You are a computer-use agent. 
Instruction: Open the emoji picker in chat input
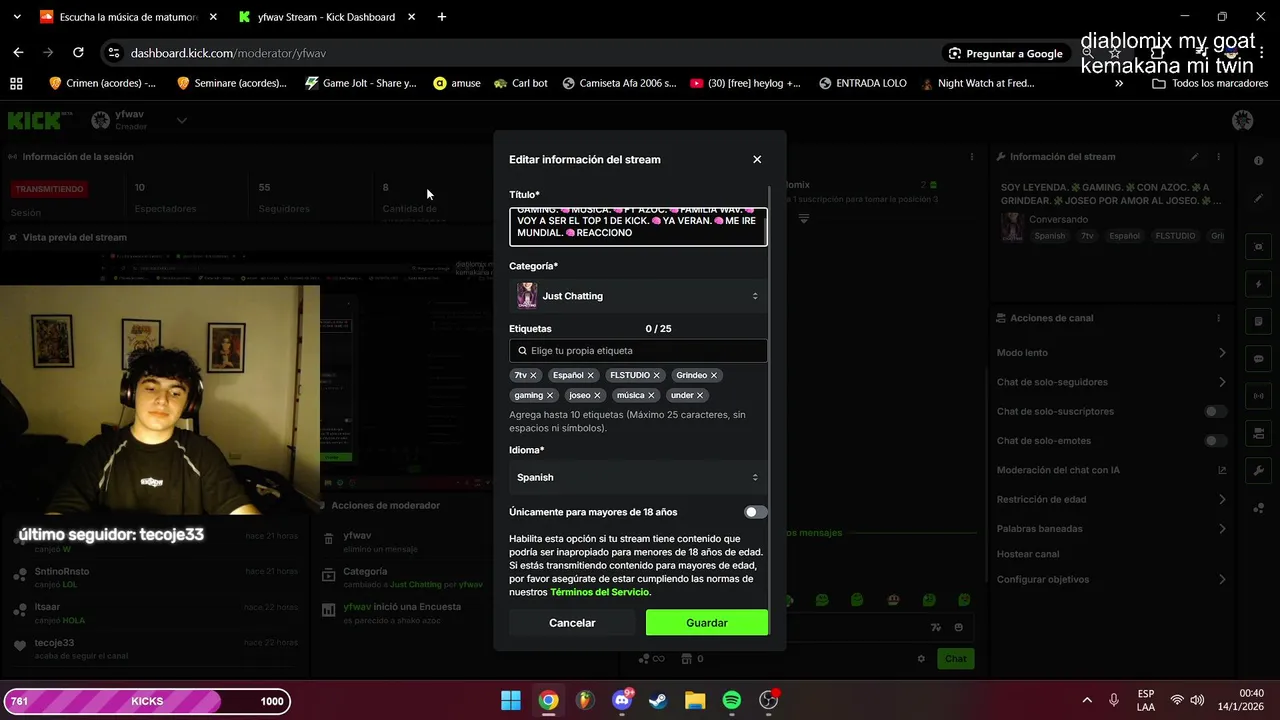958,627
